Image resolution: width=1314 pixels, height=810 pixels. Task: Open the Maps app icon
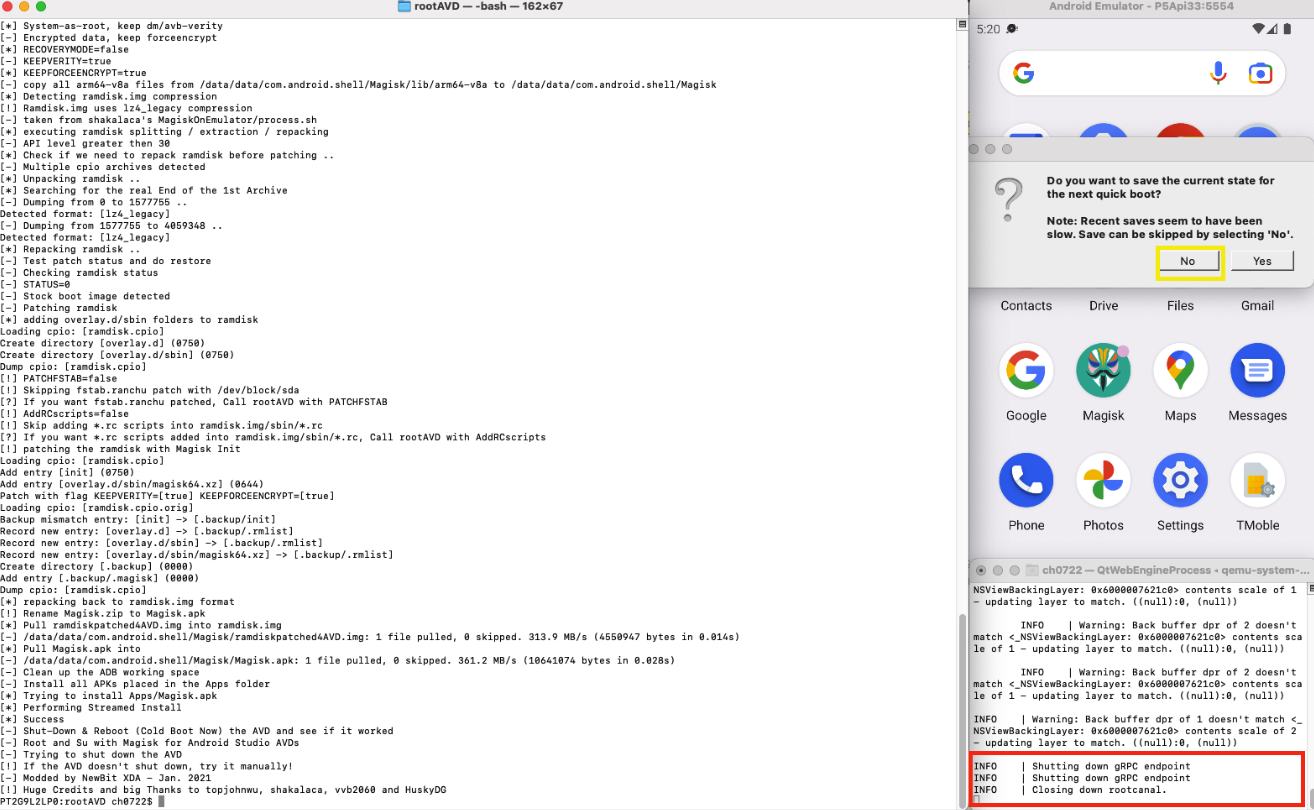tap(1180, 370)
